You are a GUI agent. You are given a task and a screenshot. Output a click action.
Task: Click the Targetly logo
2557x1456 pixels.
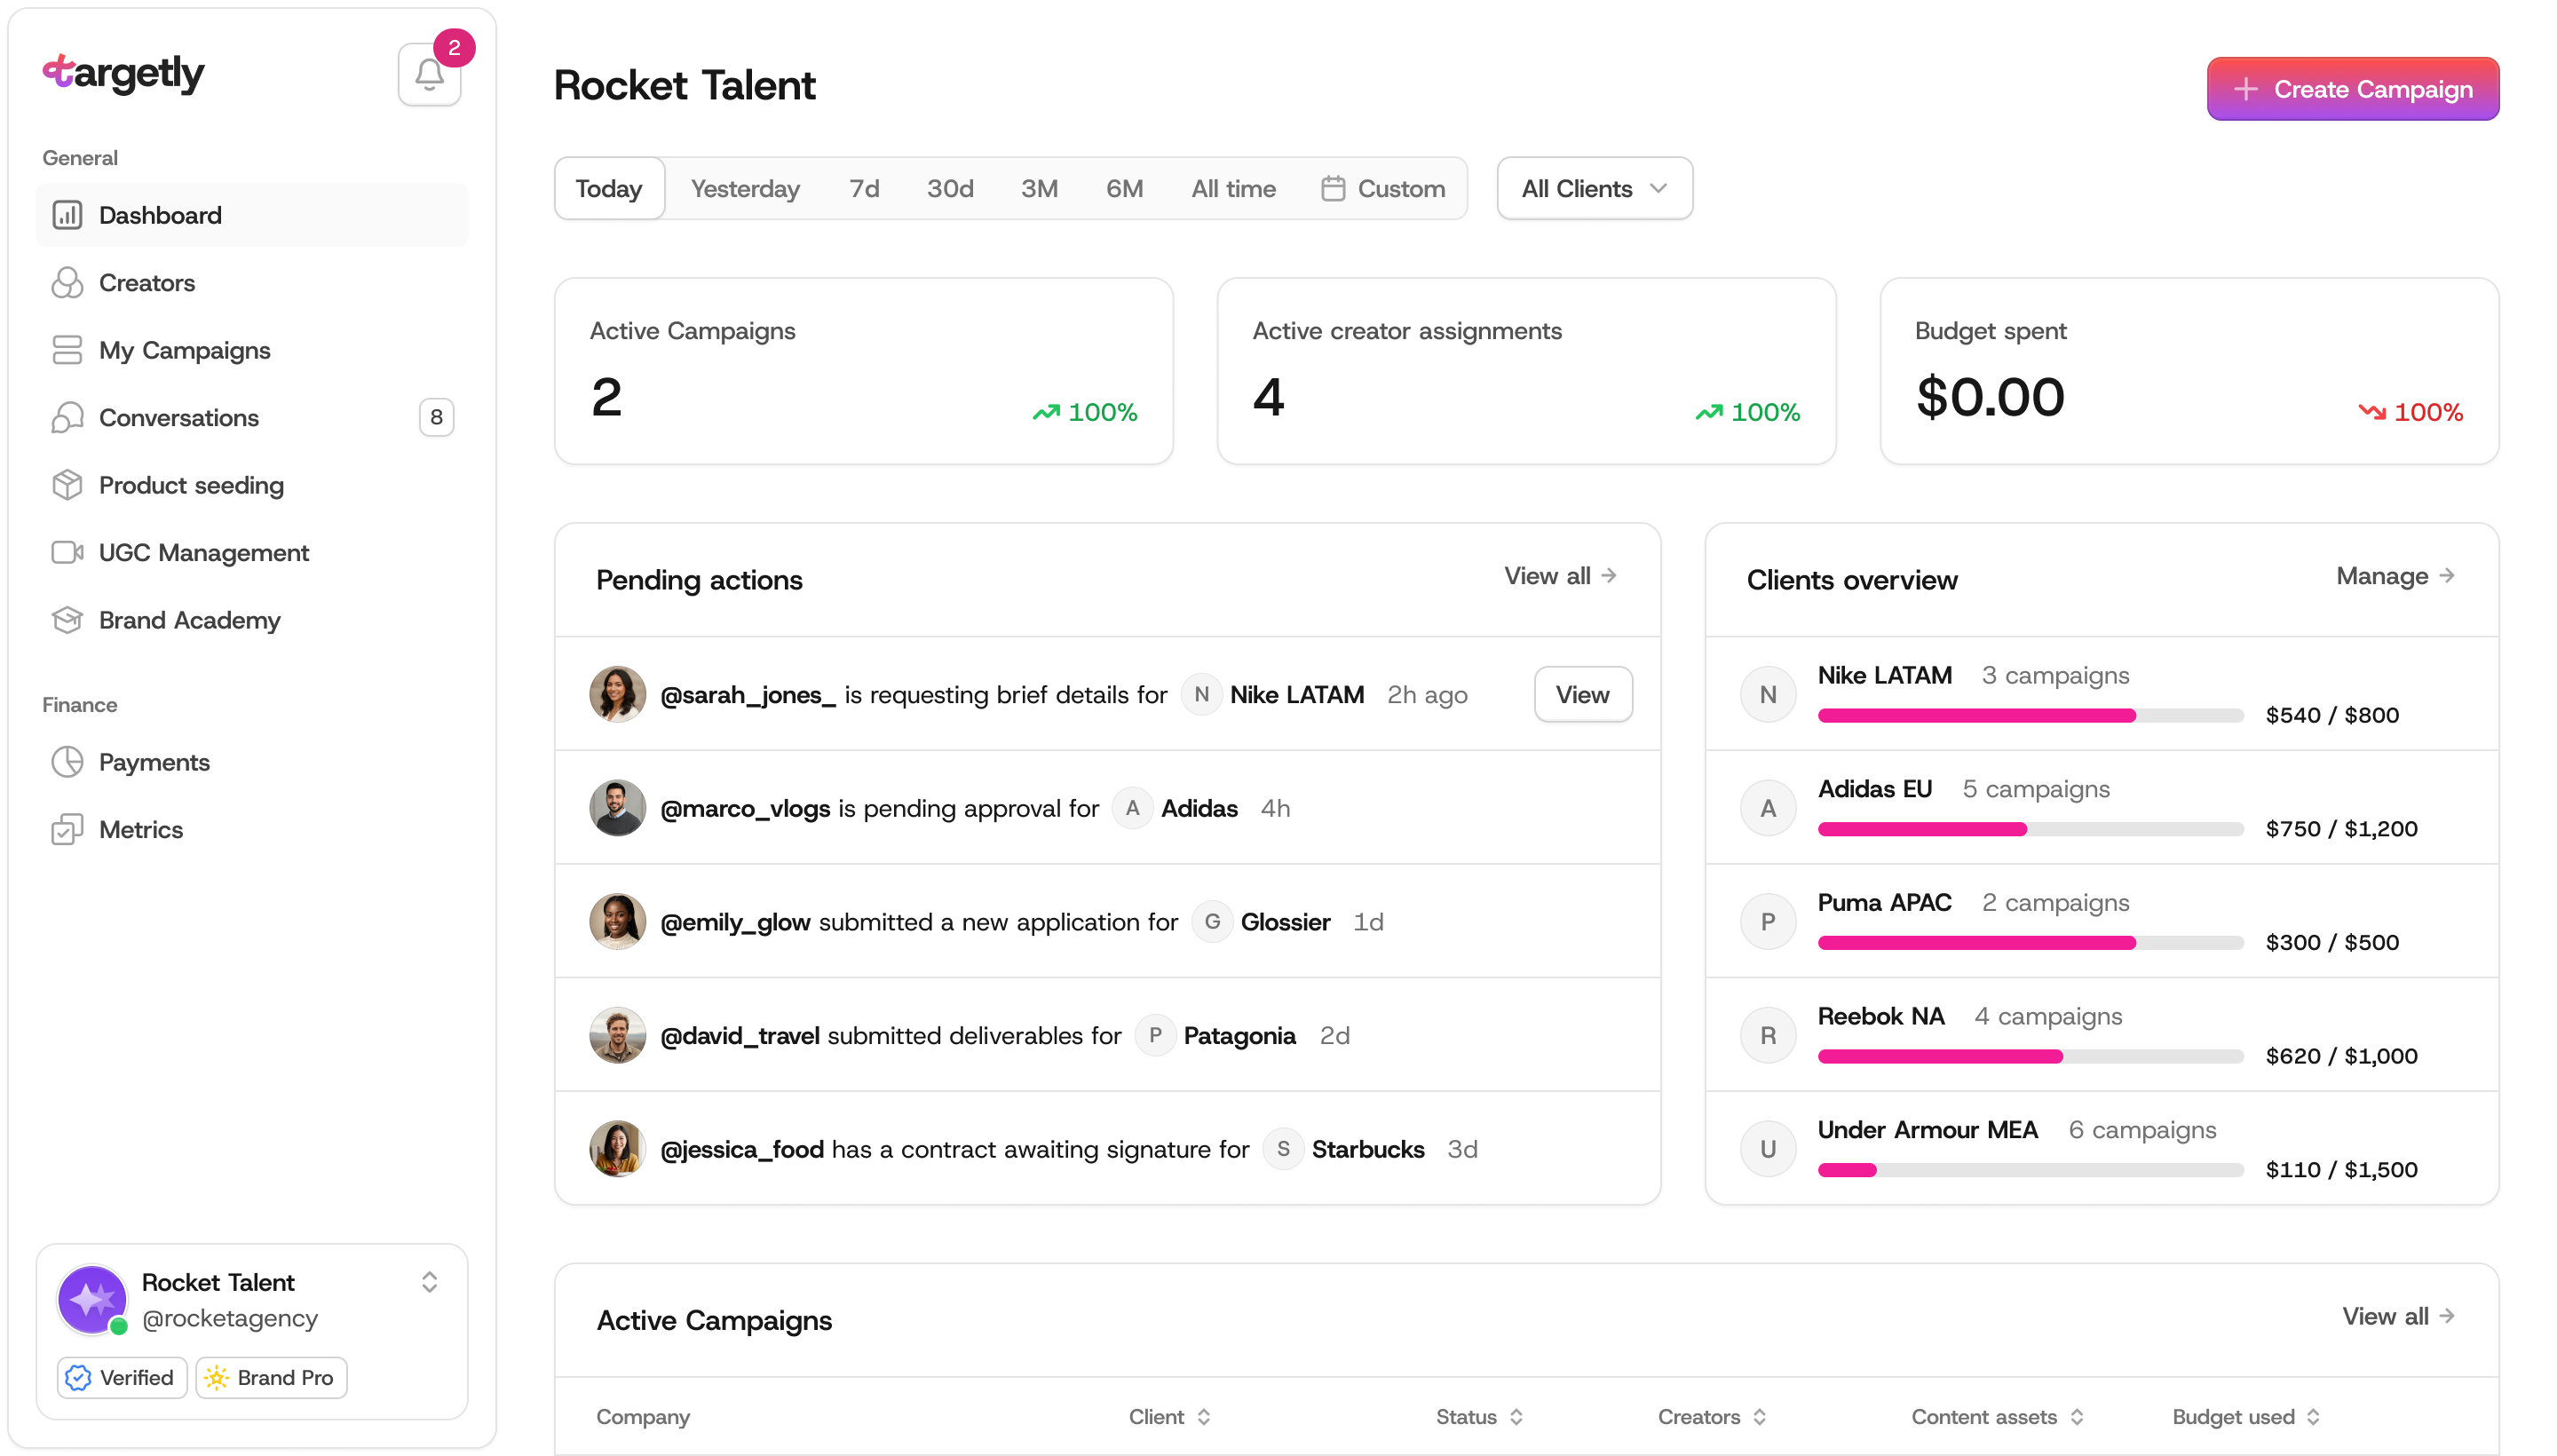(123, 73)
